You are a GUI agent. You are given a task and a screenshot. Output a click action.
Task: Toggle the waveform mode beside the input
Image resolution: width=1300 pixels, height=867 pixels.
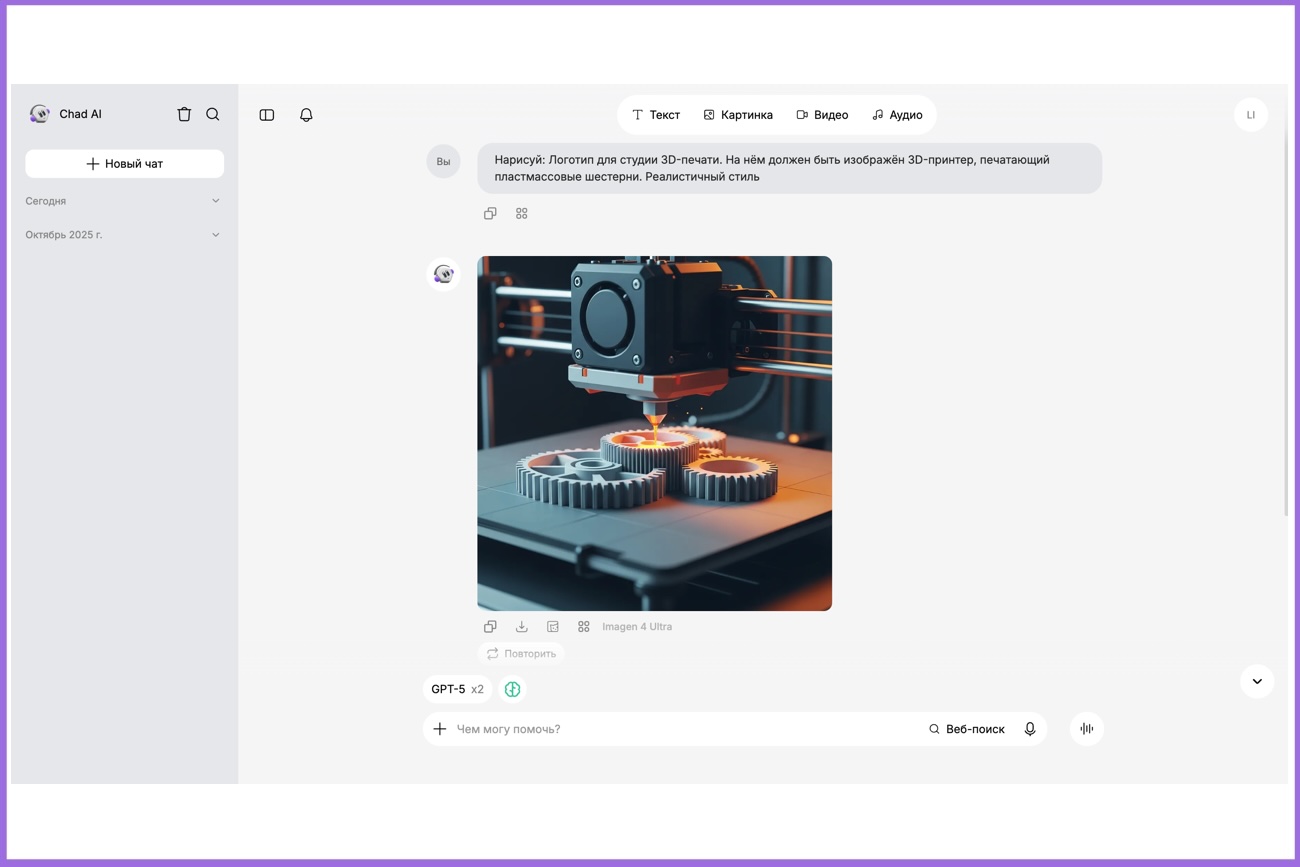tap(1086, 729)
